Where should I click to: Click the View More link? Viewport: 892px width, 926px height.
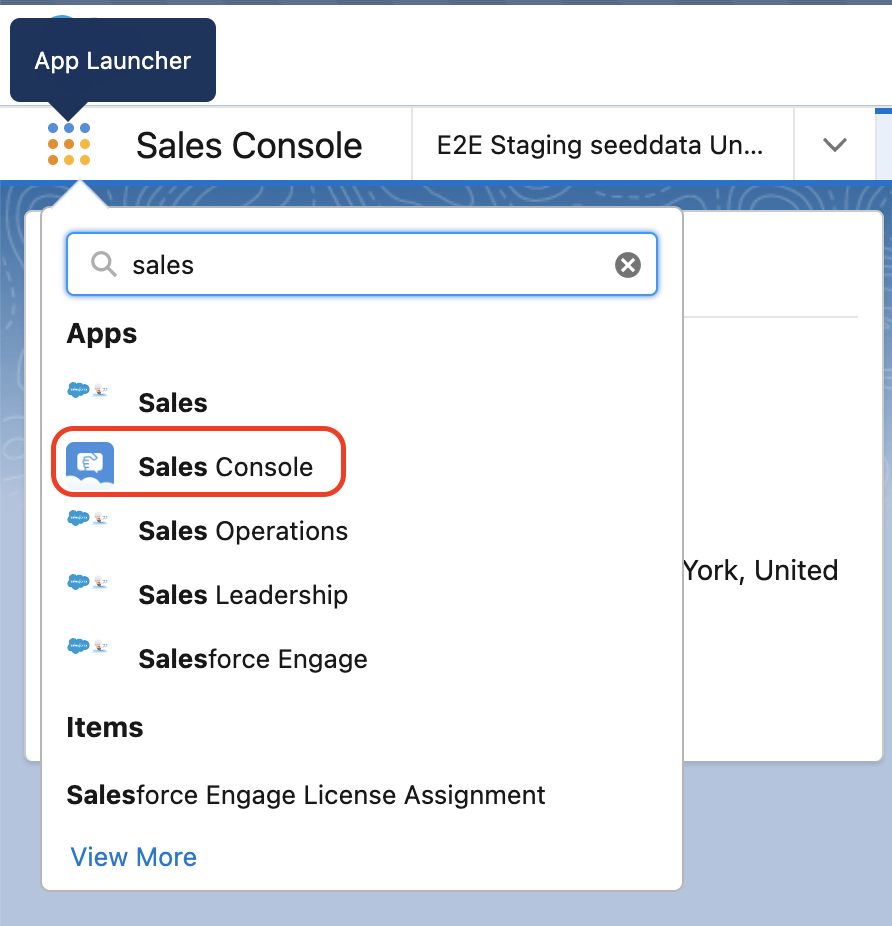click(x=134, y=857)
